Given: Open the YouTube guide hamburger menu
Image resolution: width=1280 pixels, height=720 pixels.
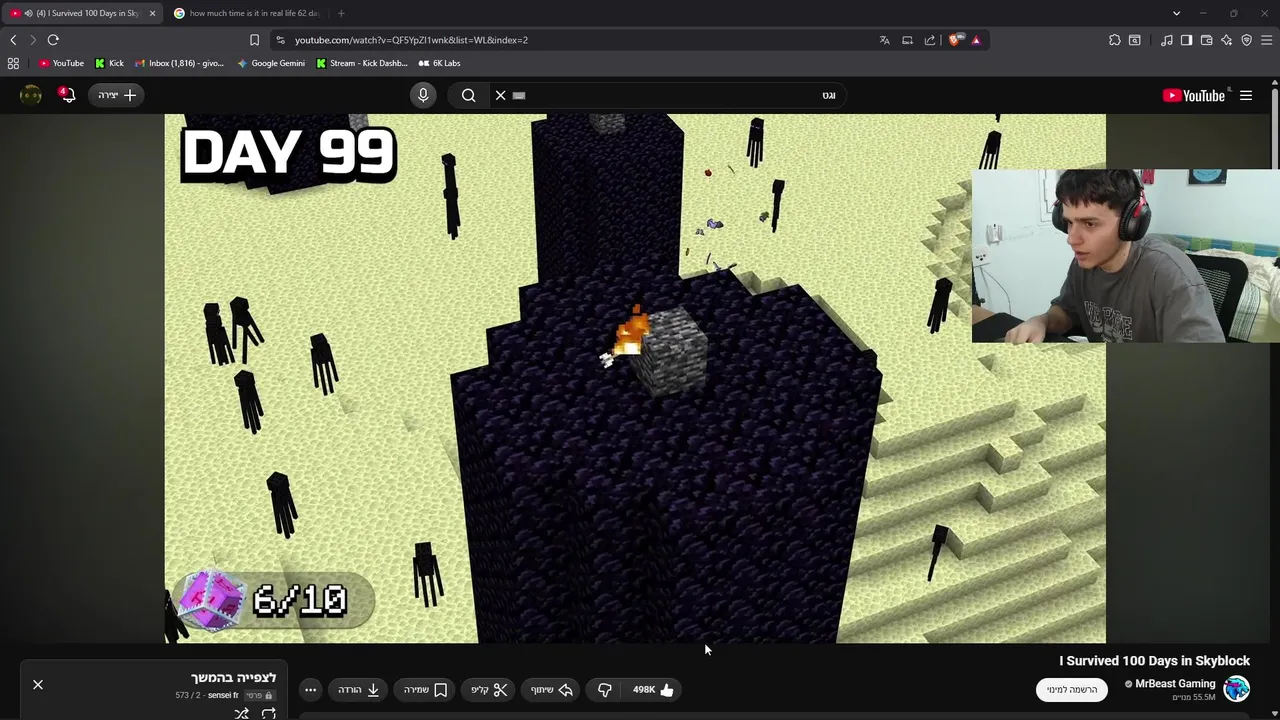Looking at the screenshot, I should click(1246, 95).
